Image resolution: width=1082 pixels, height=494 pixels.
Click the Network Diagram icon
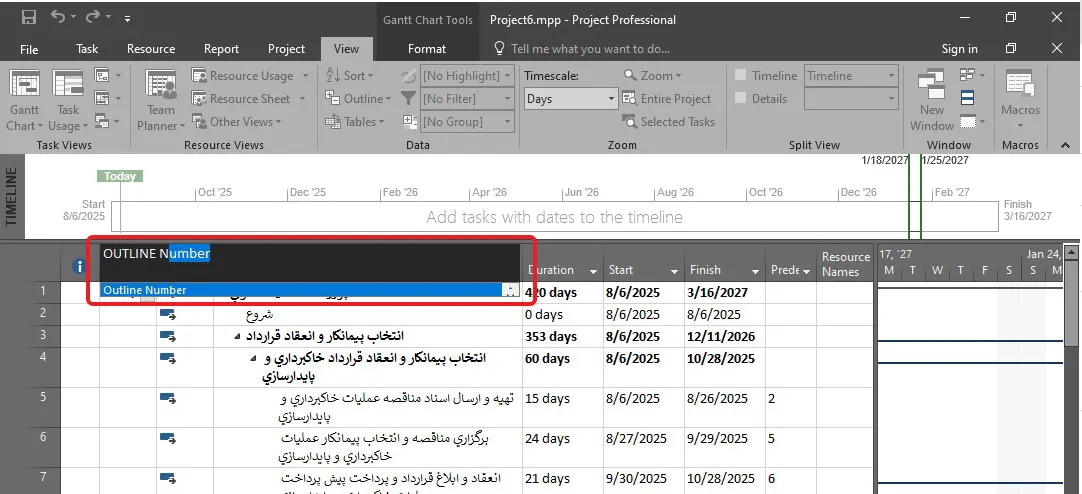pyautogui.click(x=102, y=75)
